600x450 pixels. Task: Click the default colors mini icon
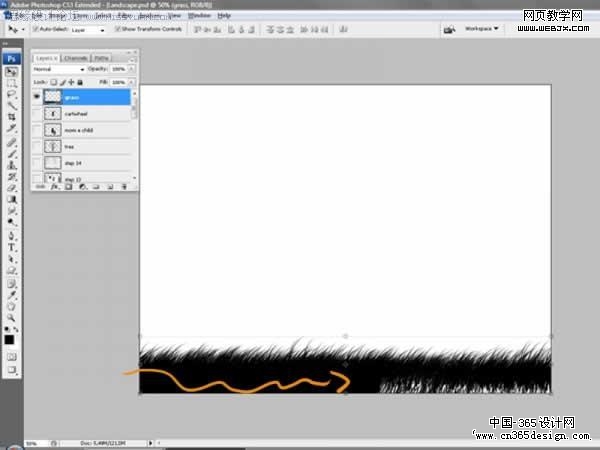coord(7,329)
